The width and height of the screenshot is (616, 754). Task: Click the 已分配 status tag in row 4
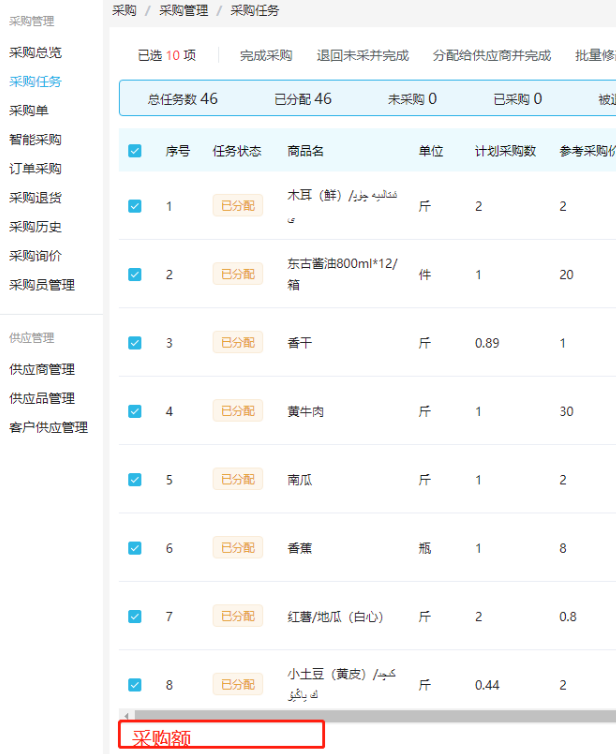tap(238, 411)
